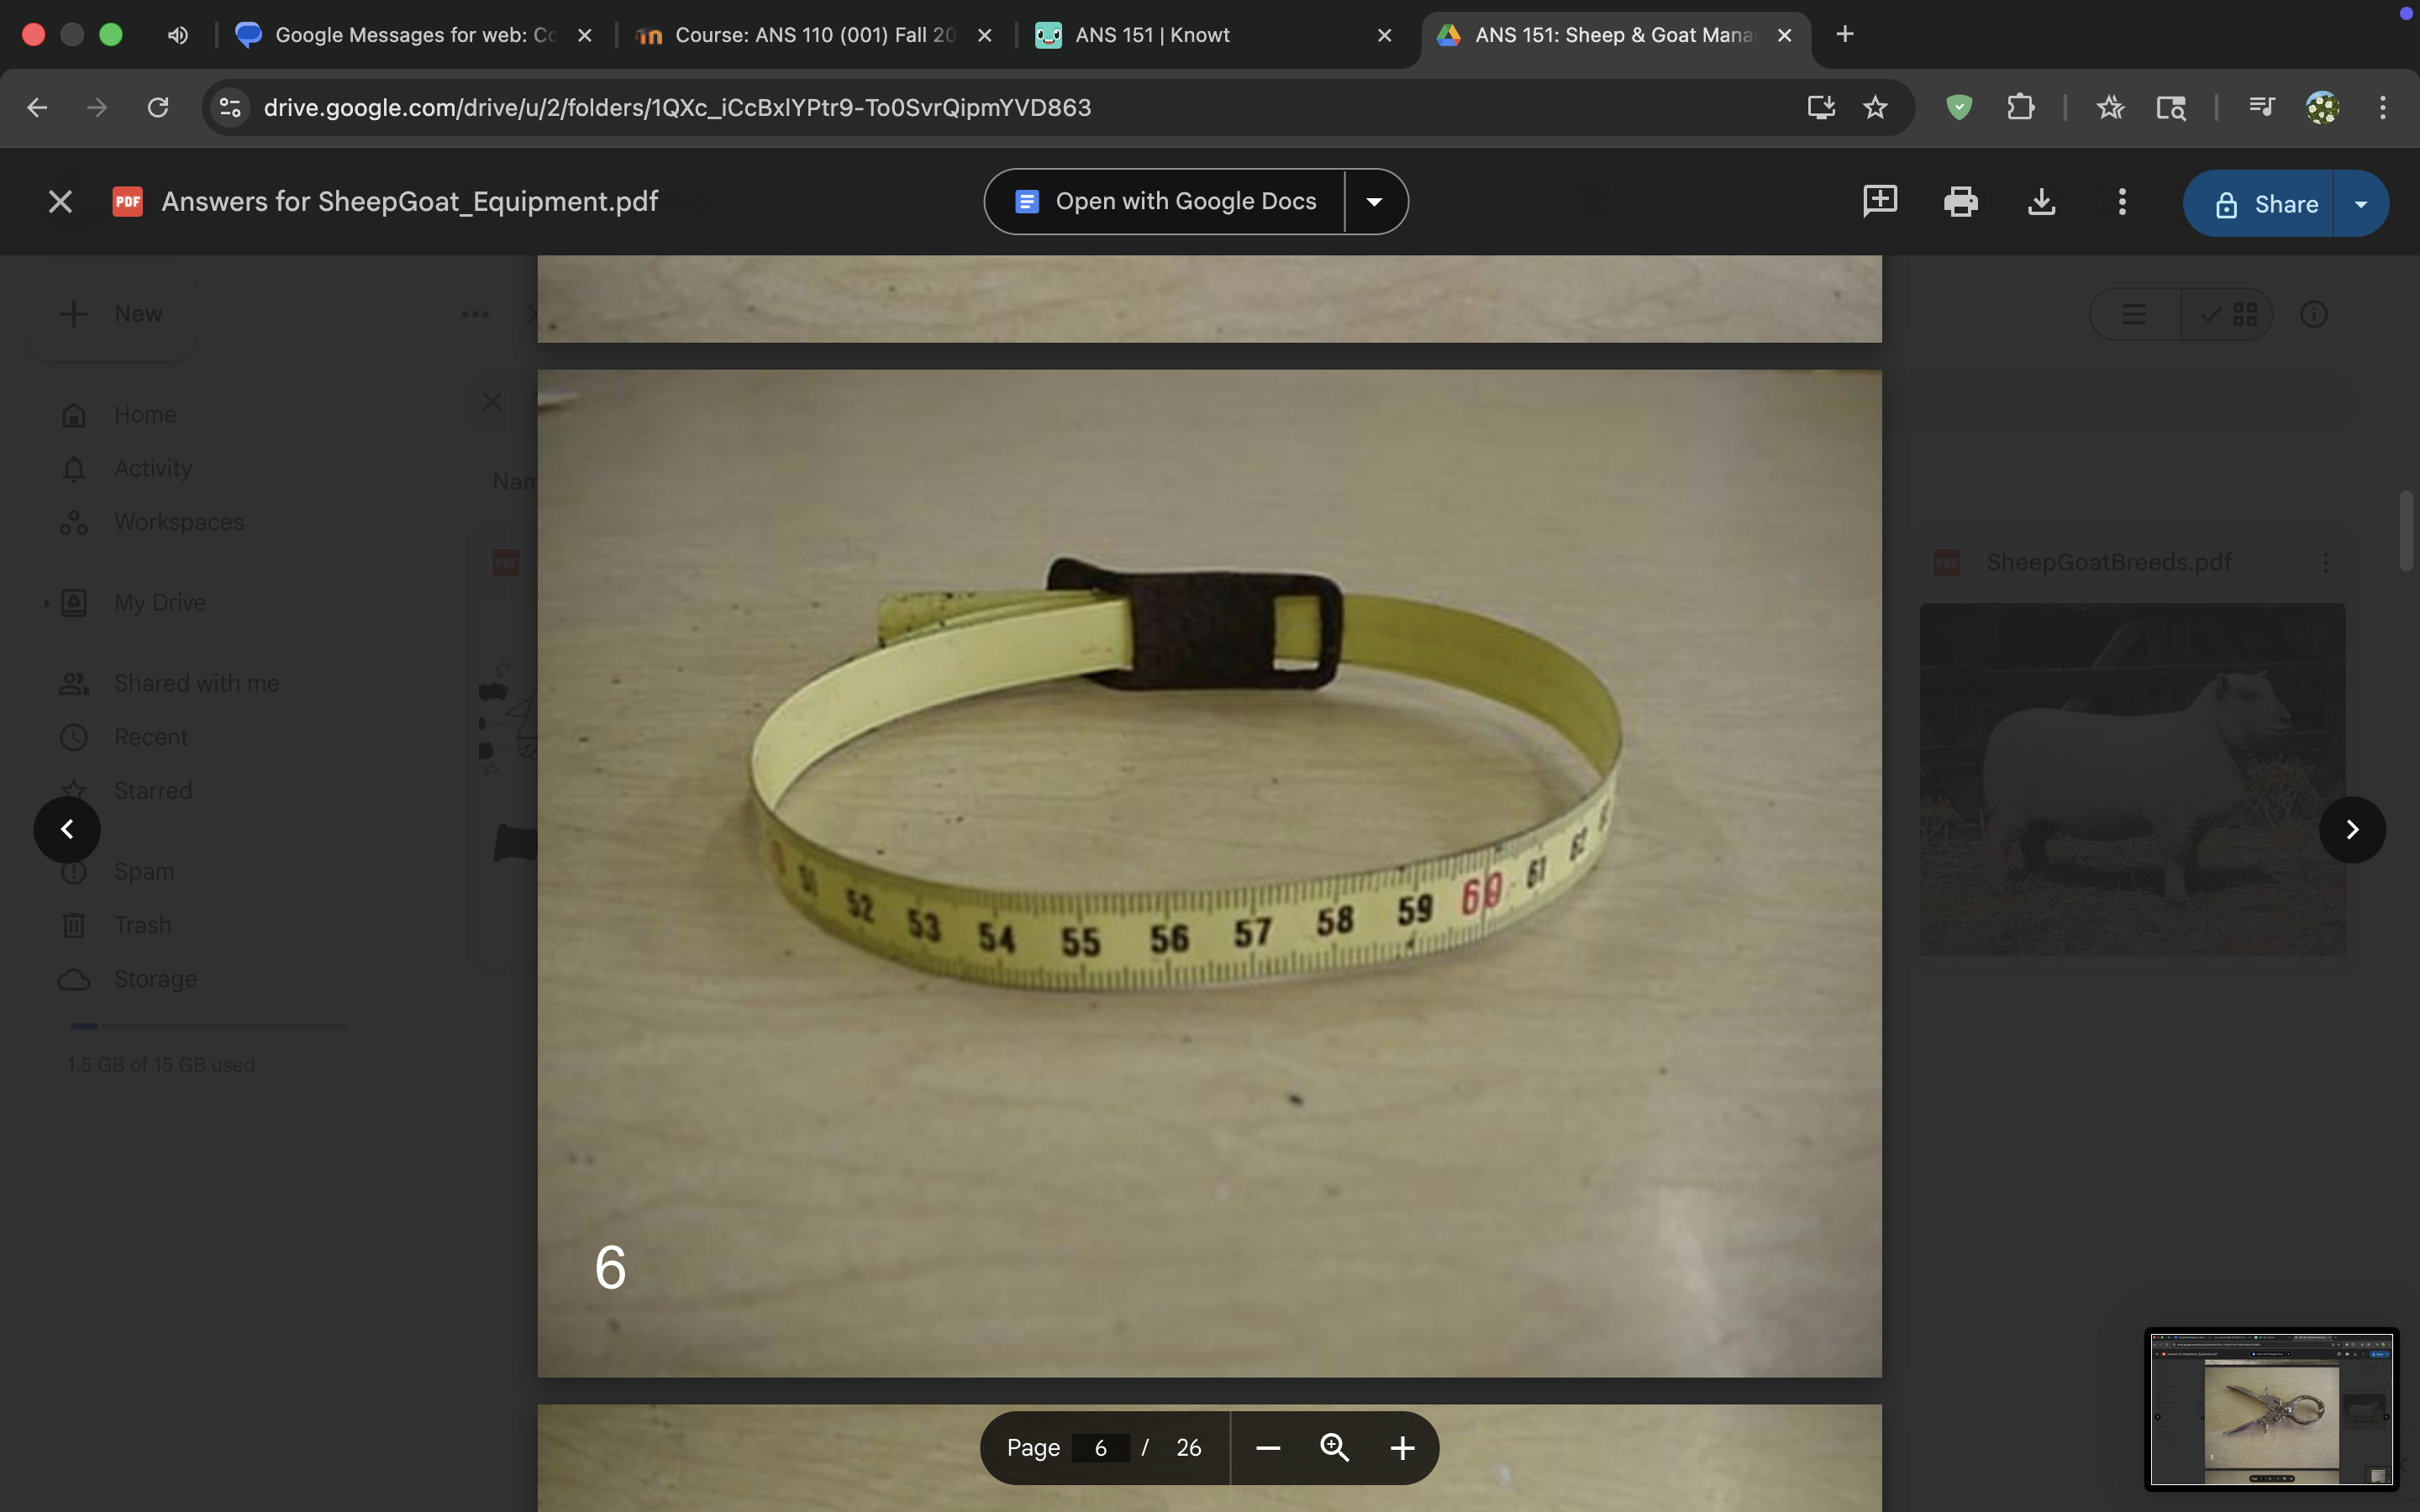Click the print icon in the PDF viewer

pyautogui.click(x=1960, y=202)
